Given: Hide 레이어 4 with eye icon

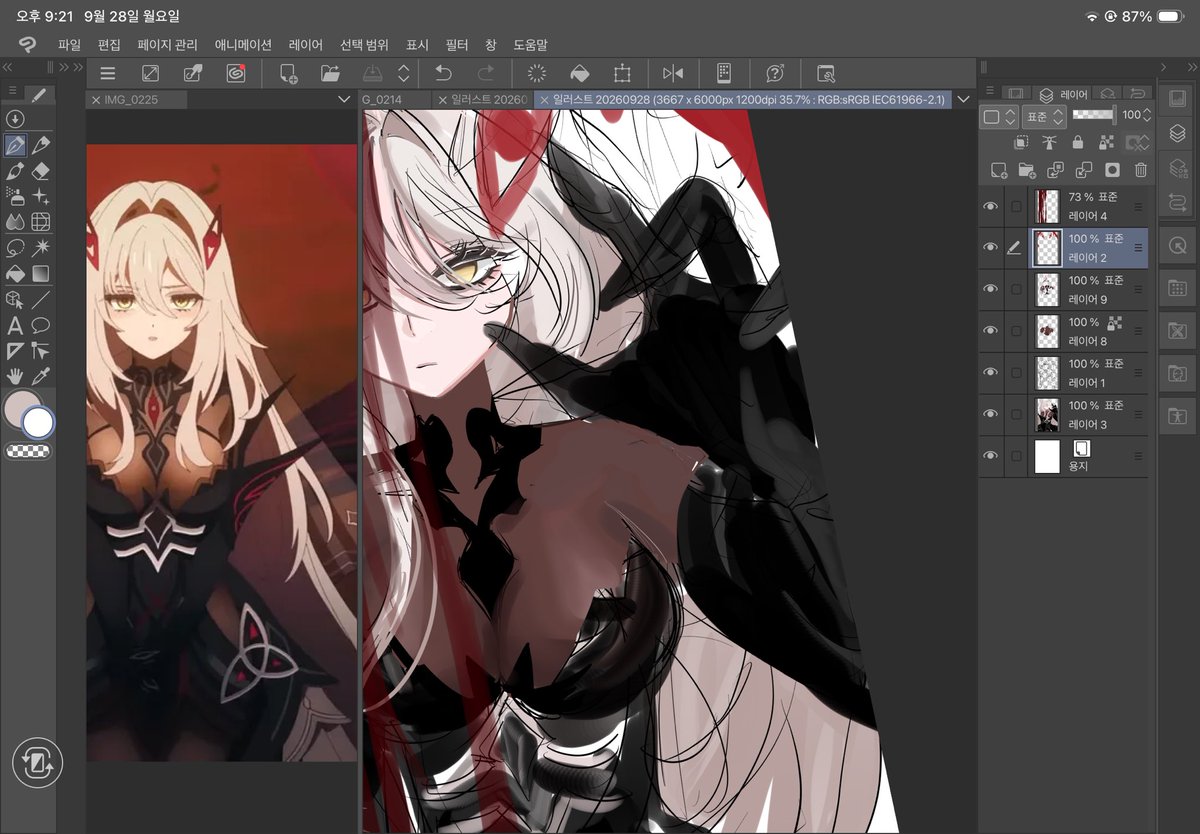Looking at the screenshot, I should 991,206.
